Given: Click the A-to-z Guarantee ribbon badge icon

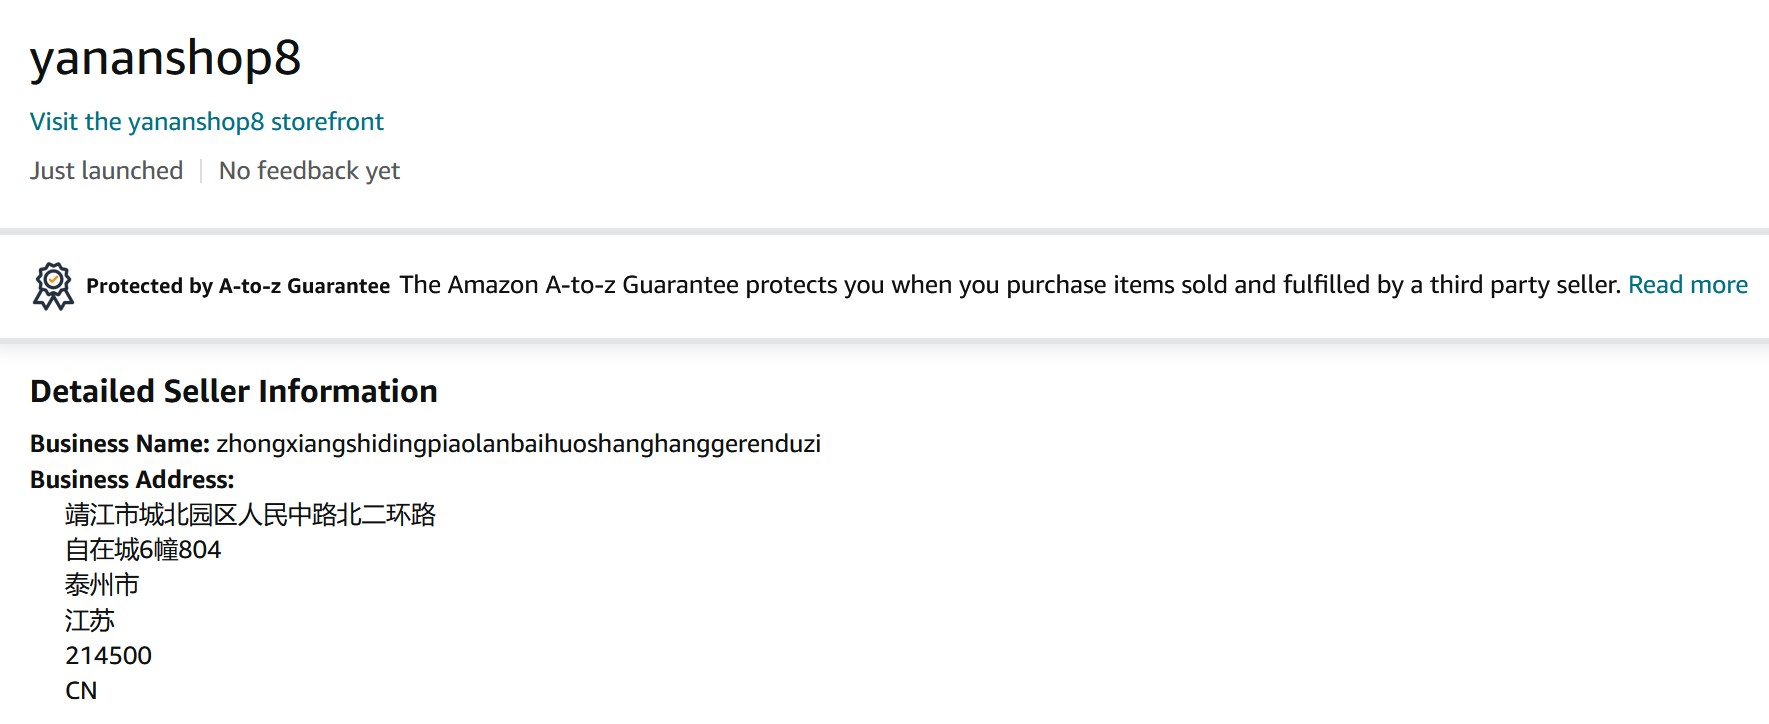Looking at the screenshot, I should pyautogui.click(x=53, y=286).
